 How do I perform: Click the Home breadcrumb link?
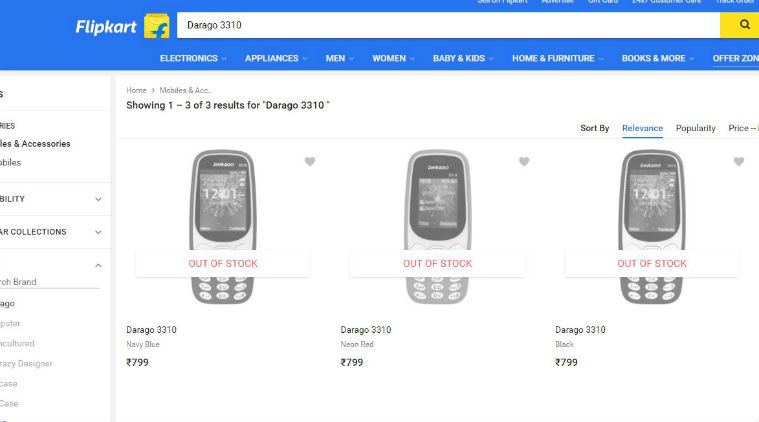136,90
